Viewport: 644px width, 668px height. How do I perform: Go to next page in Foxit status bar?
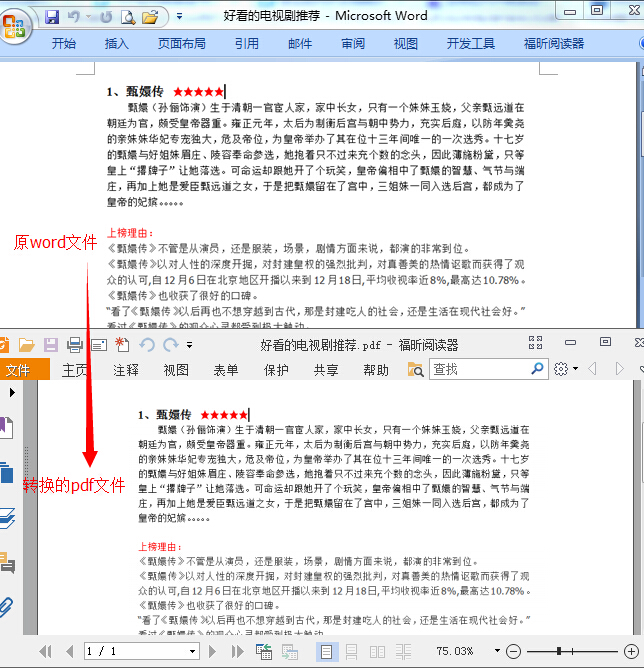coord(213,651)
